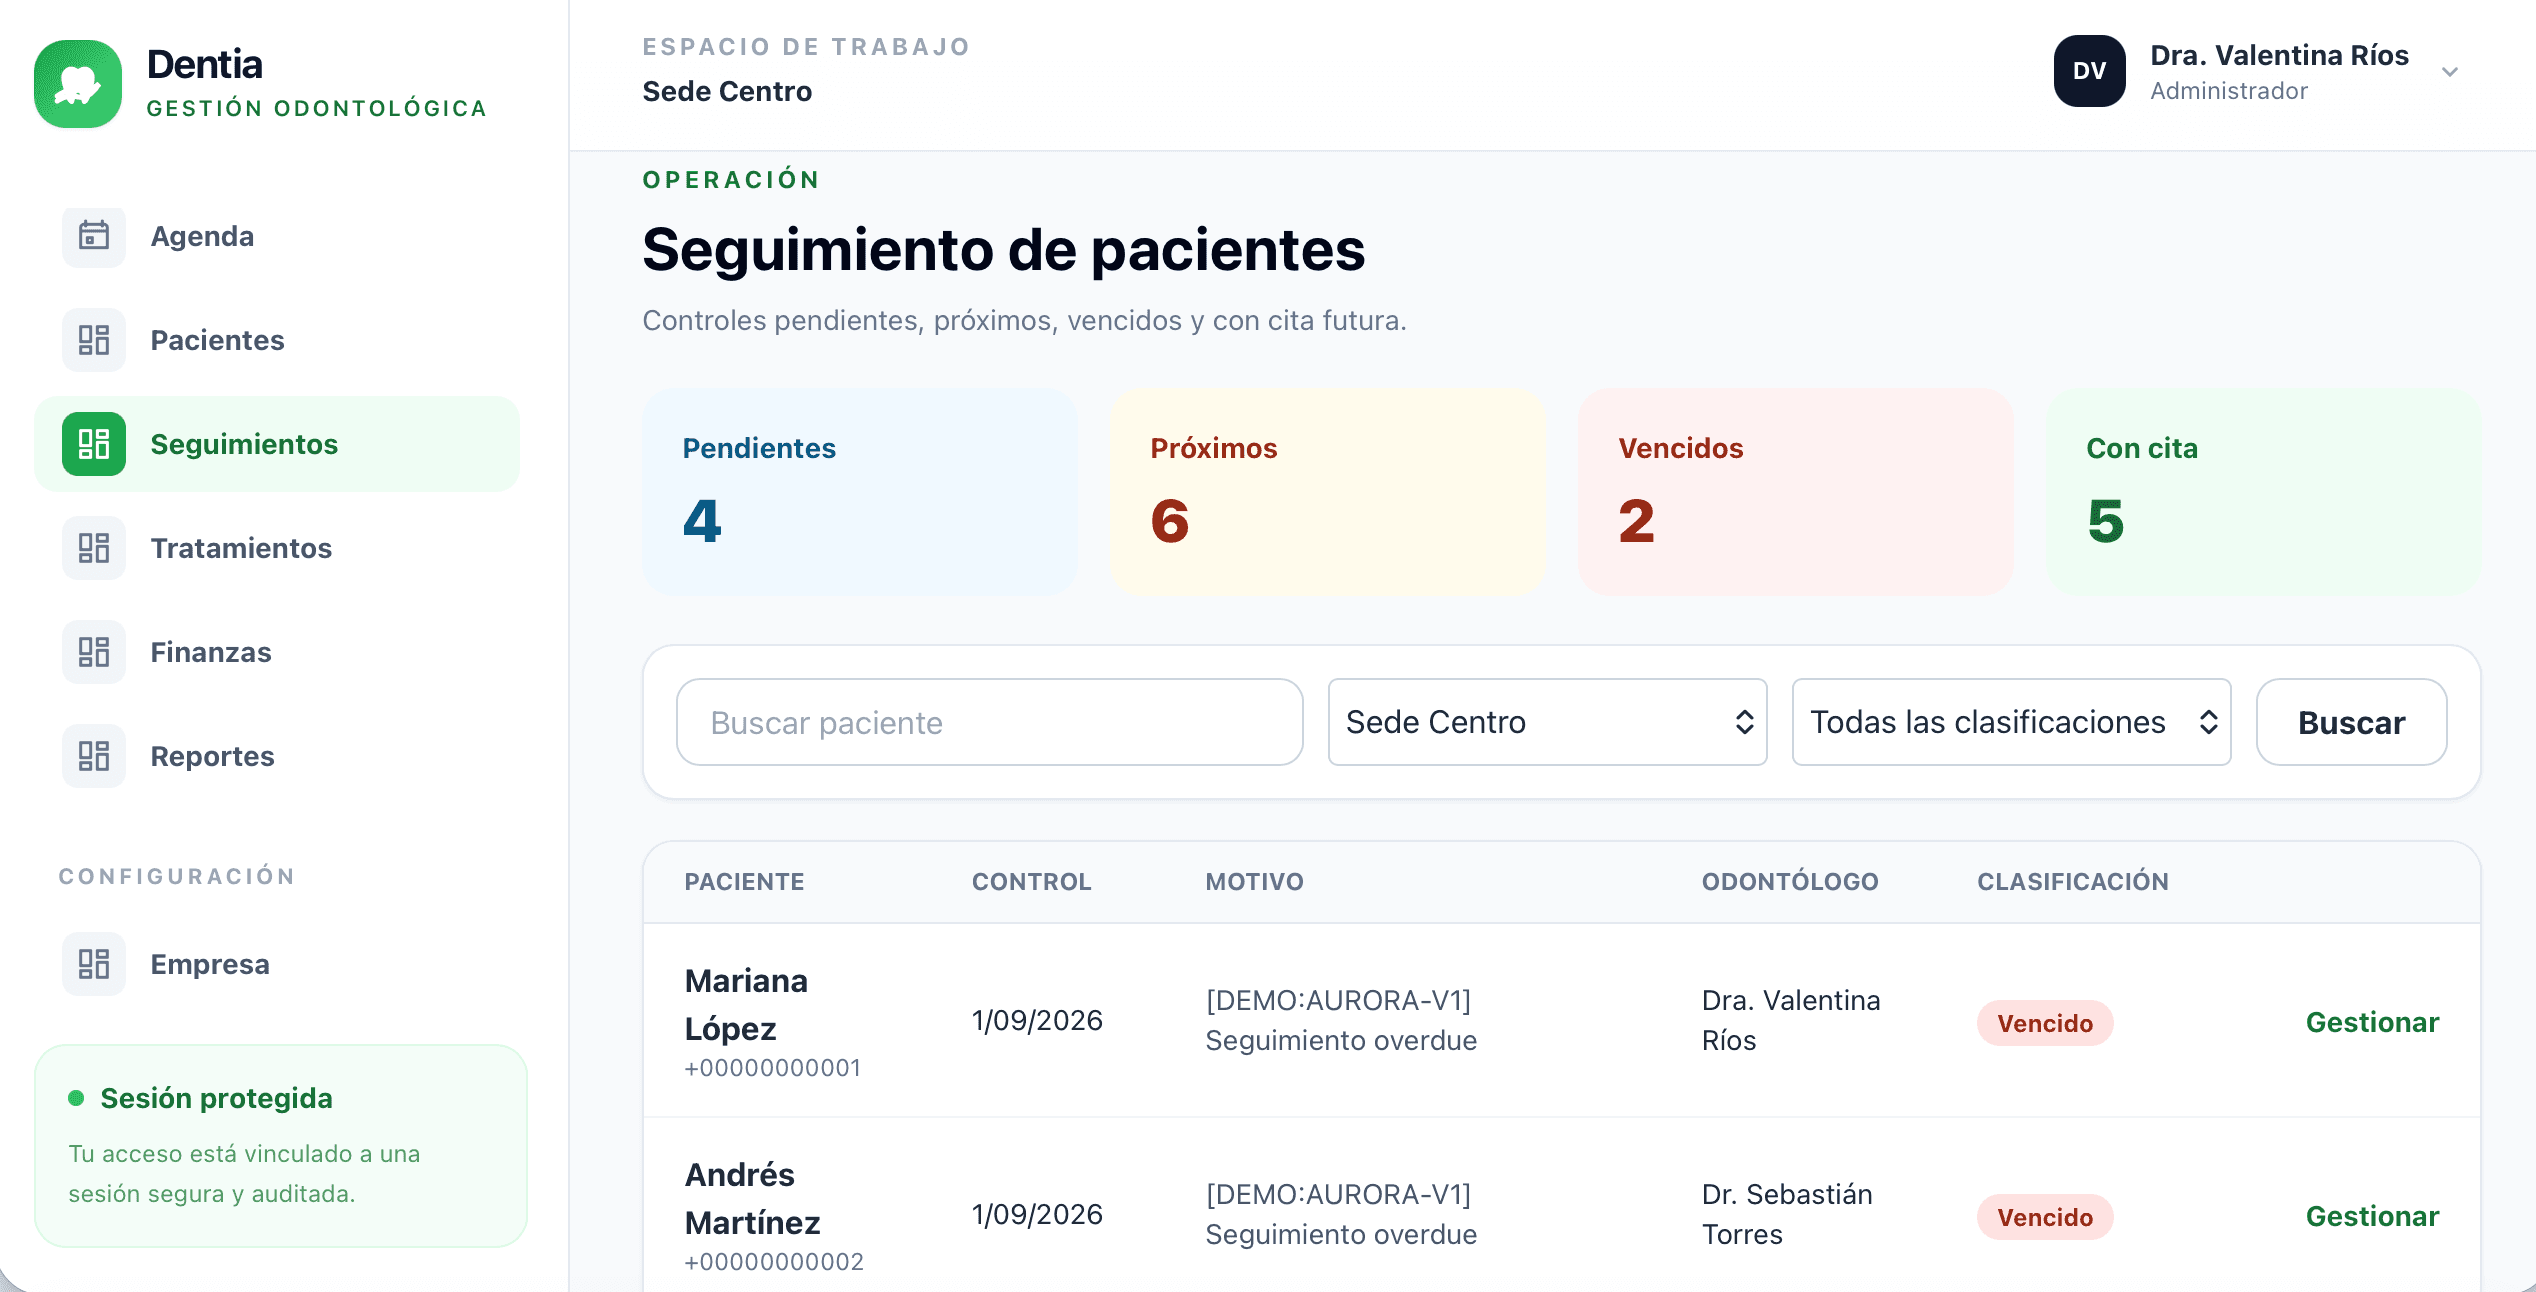Click the Finanzas sidebar icon
The image size is (2536, 1292).
pyautogui.click(x=94, y=652)
